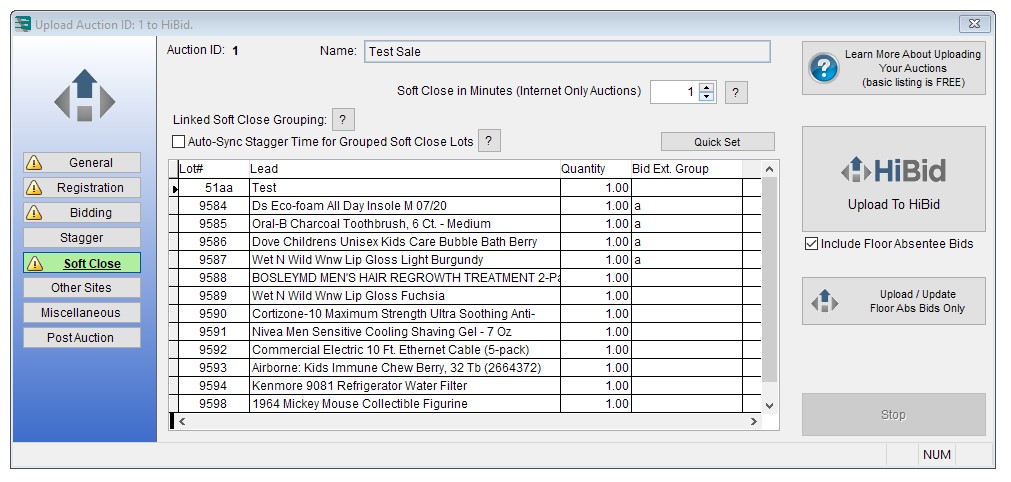Image resolution: width=1011 pixels, height=482 pixels.
Task: Click Bid Ext. Group cell for lot 9588
Action: tap(687, 278)
